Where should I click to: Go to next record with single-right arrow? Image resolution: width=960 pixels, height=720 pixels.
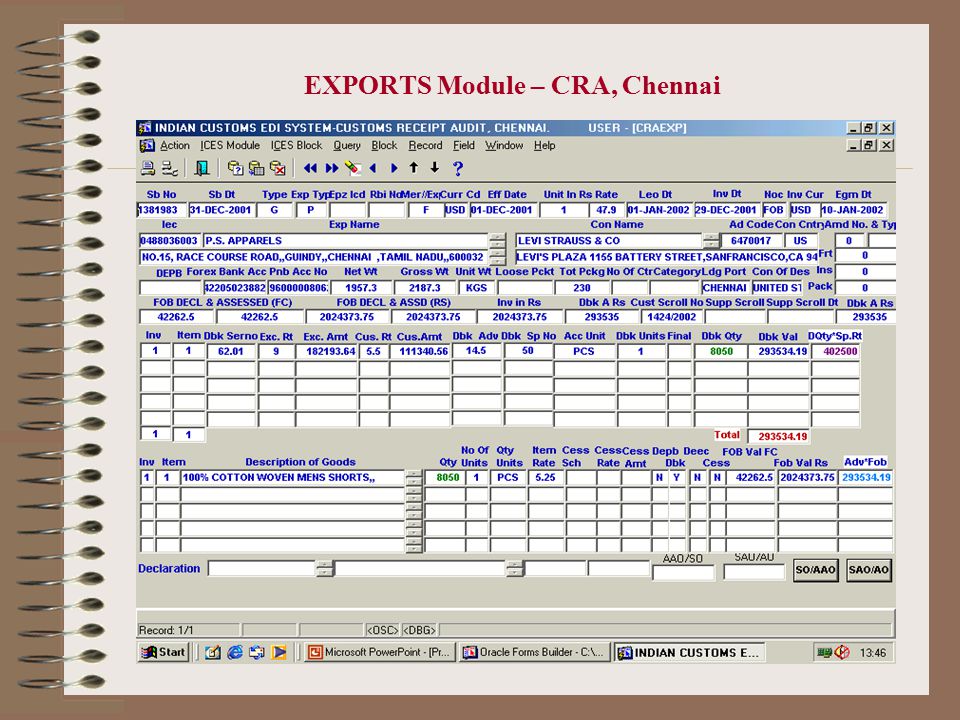394,168
